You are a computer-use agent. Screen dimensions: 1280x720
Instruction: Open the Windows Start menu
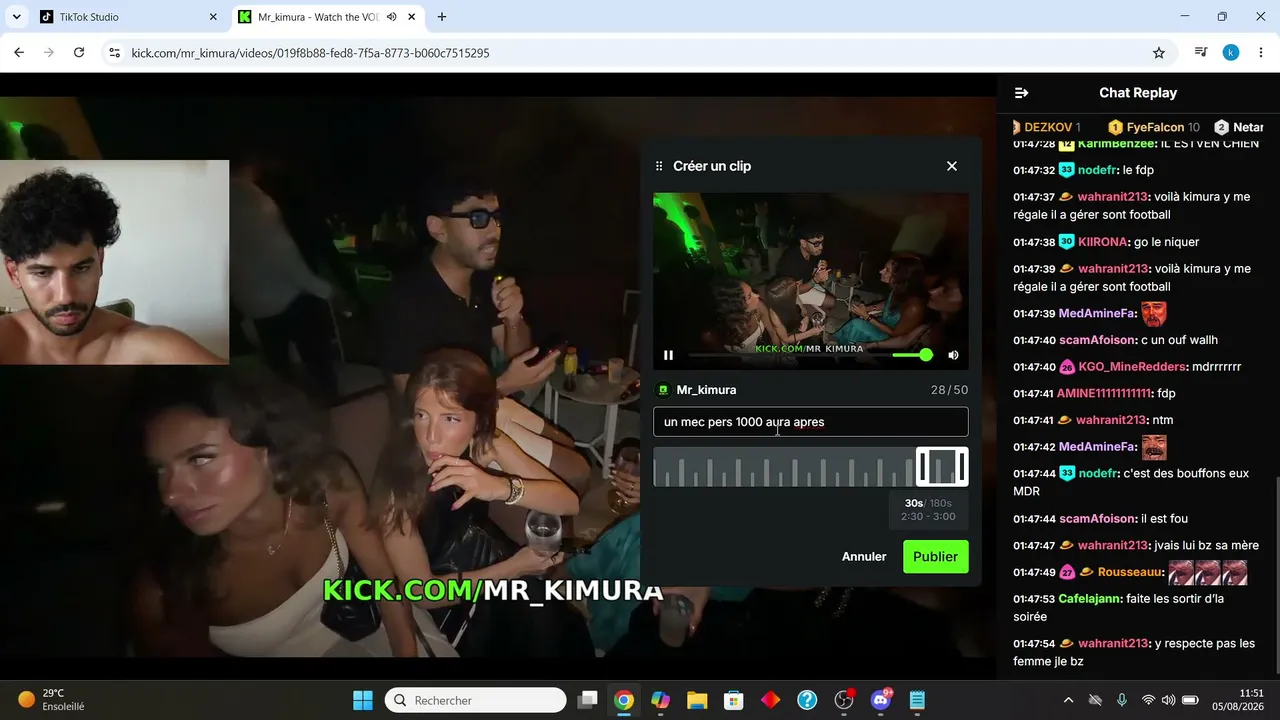coord(363,700)
